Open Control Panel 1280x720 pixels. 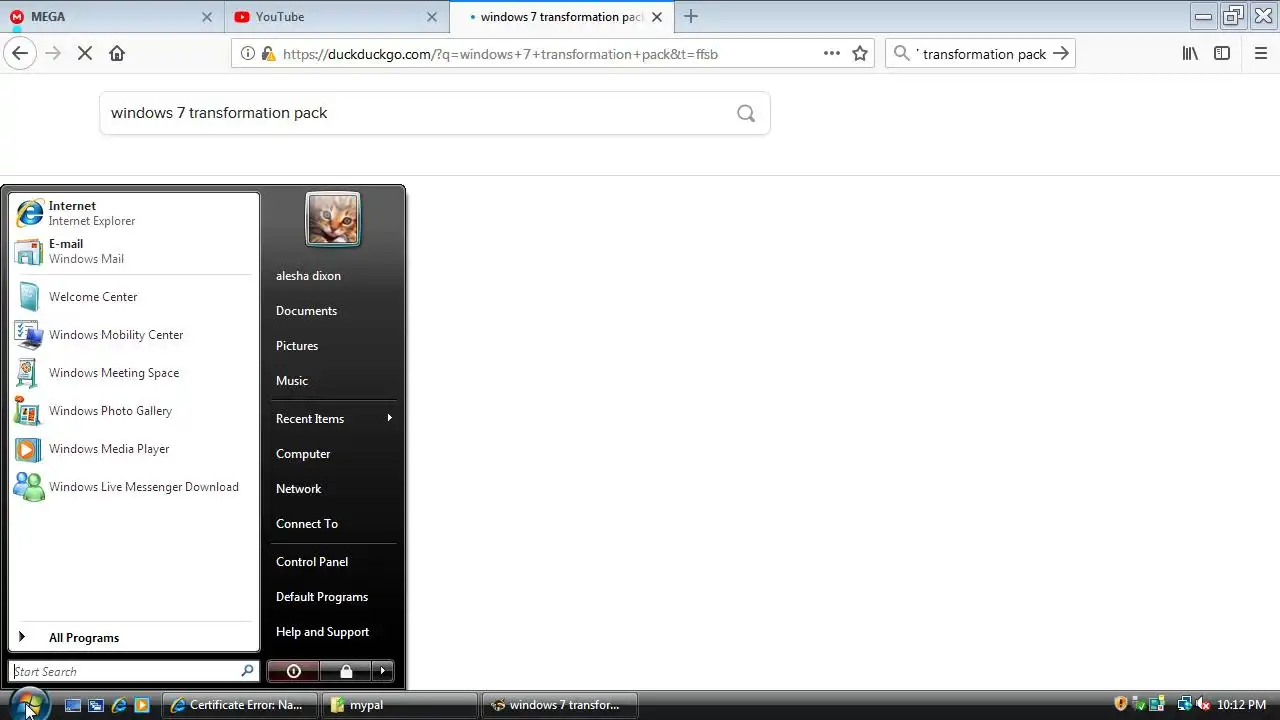(333, 562)
